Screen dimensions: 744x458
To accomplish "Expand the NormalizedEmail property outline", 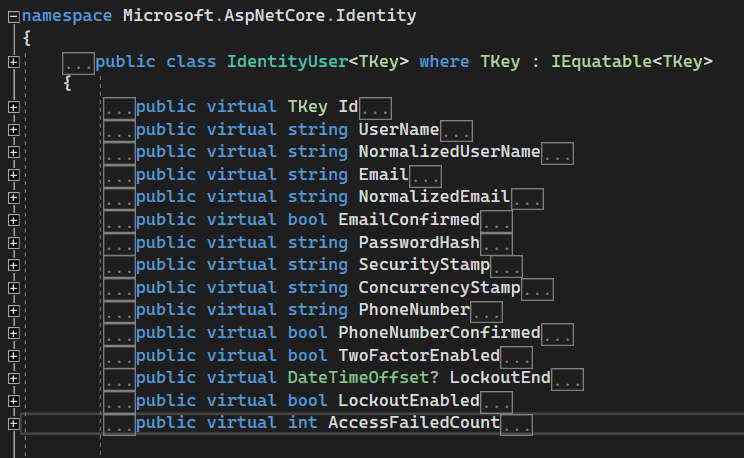I will coord(14,197).
